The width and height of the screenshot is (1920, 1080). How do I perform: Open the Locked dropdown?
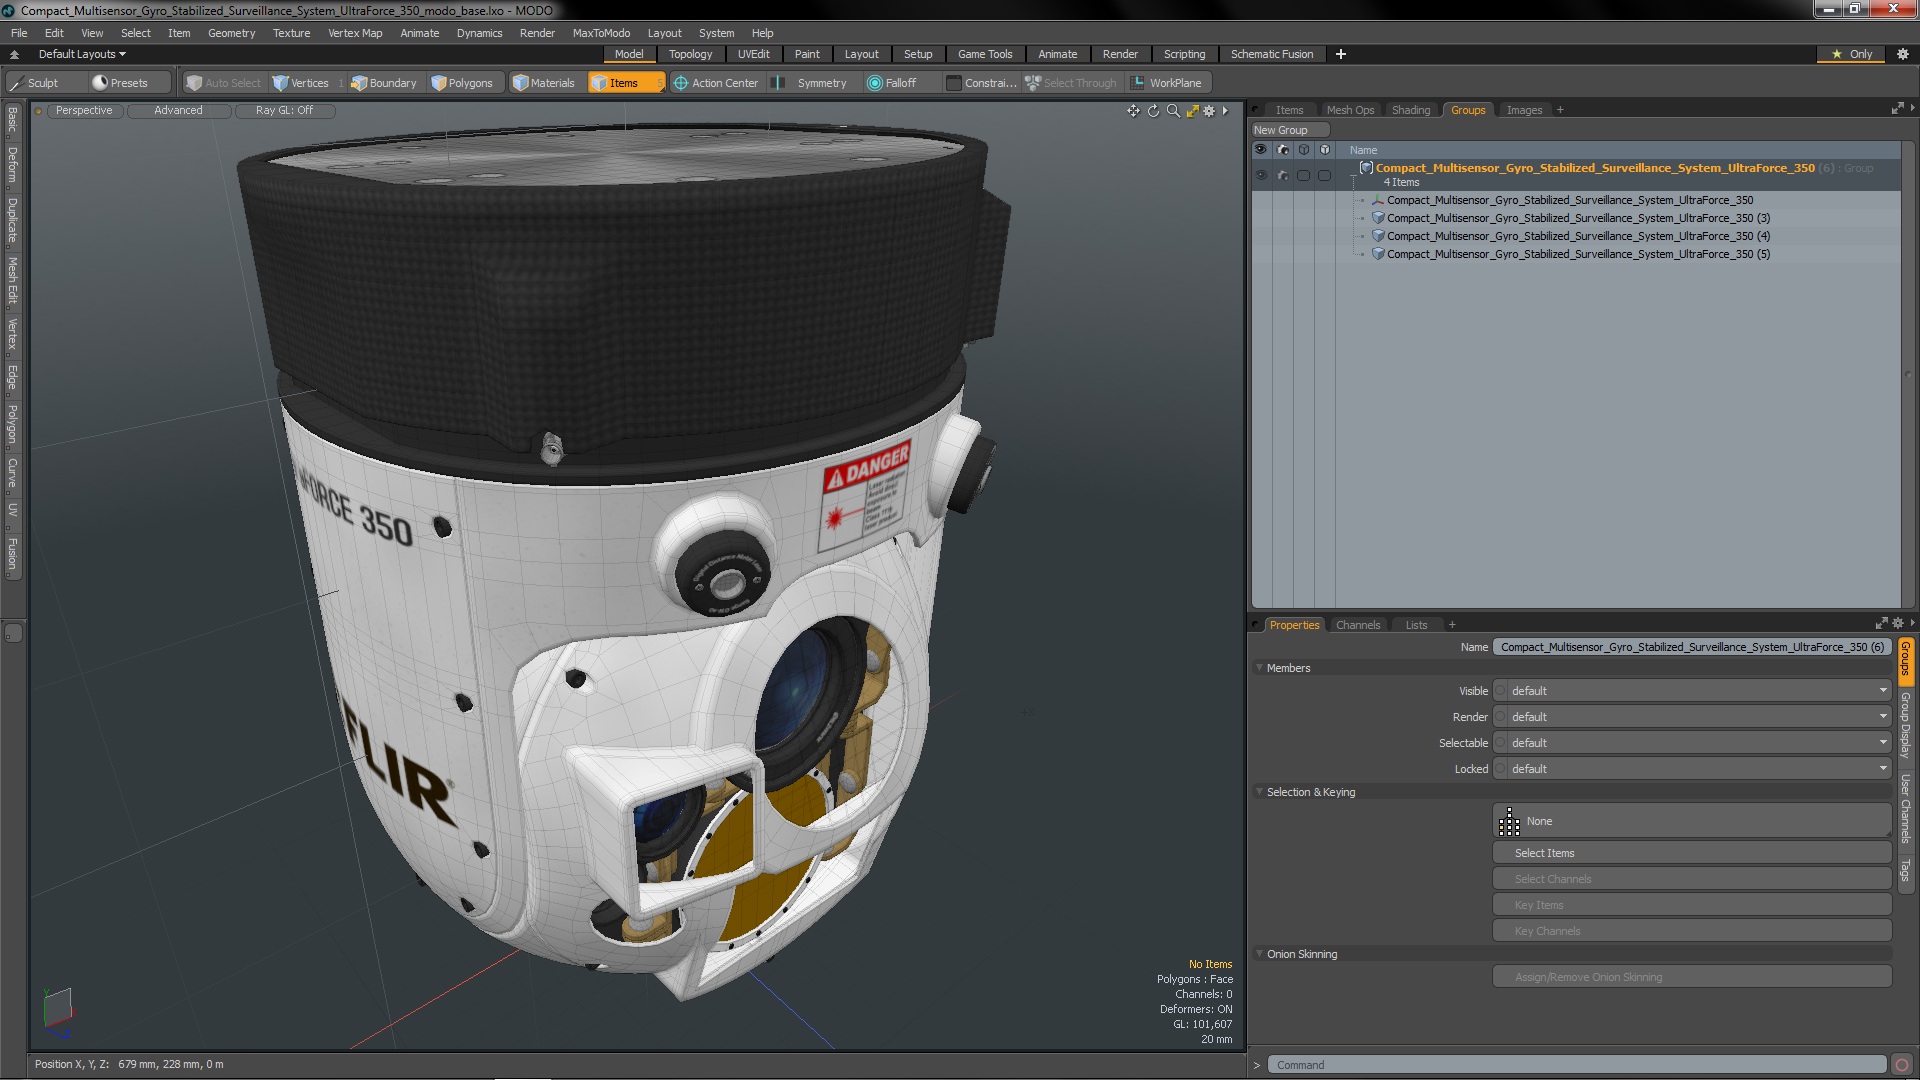pos(1692,769)
